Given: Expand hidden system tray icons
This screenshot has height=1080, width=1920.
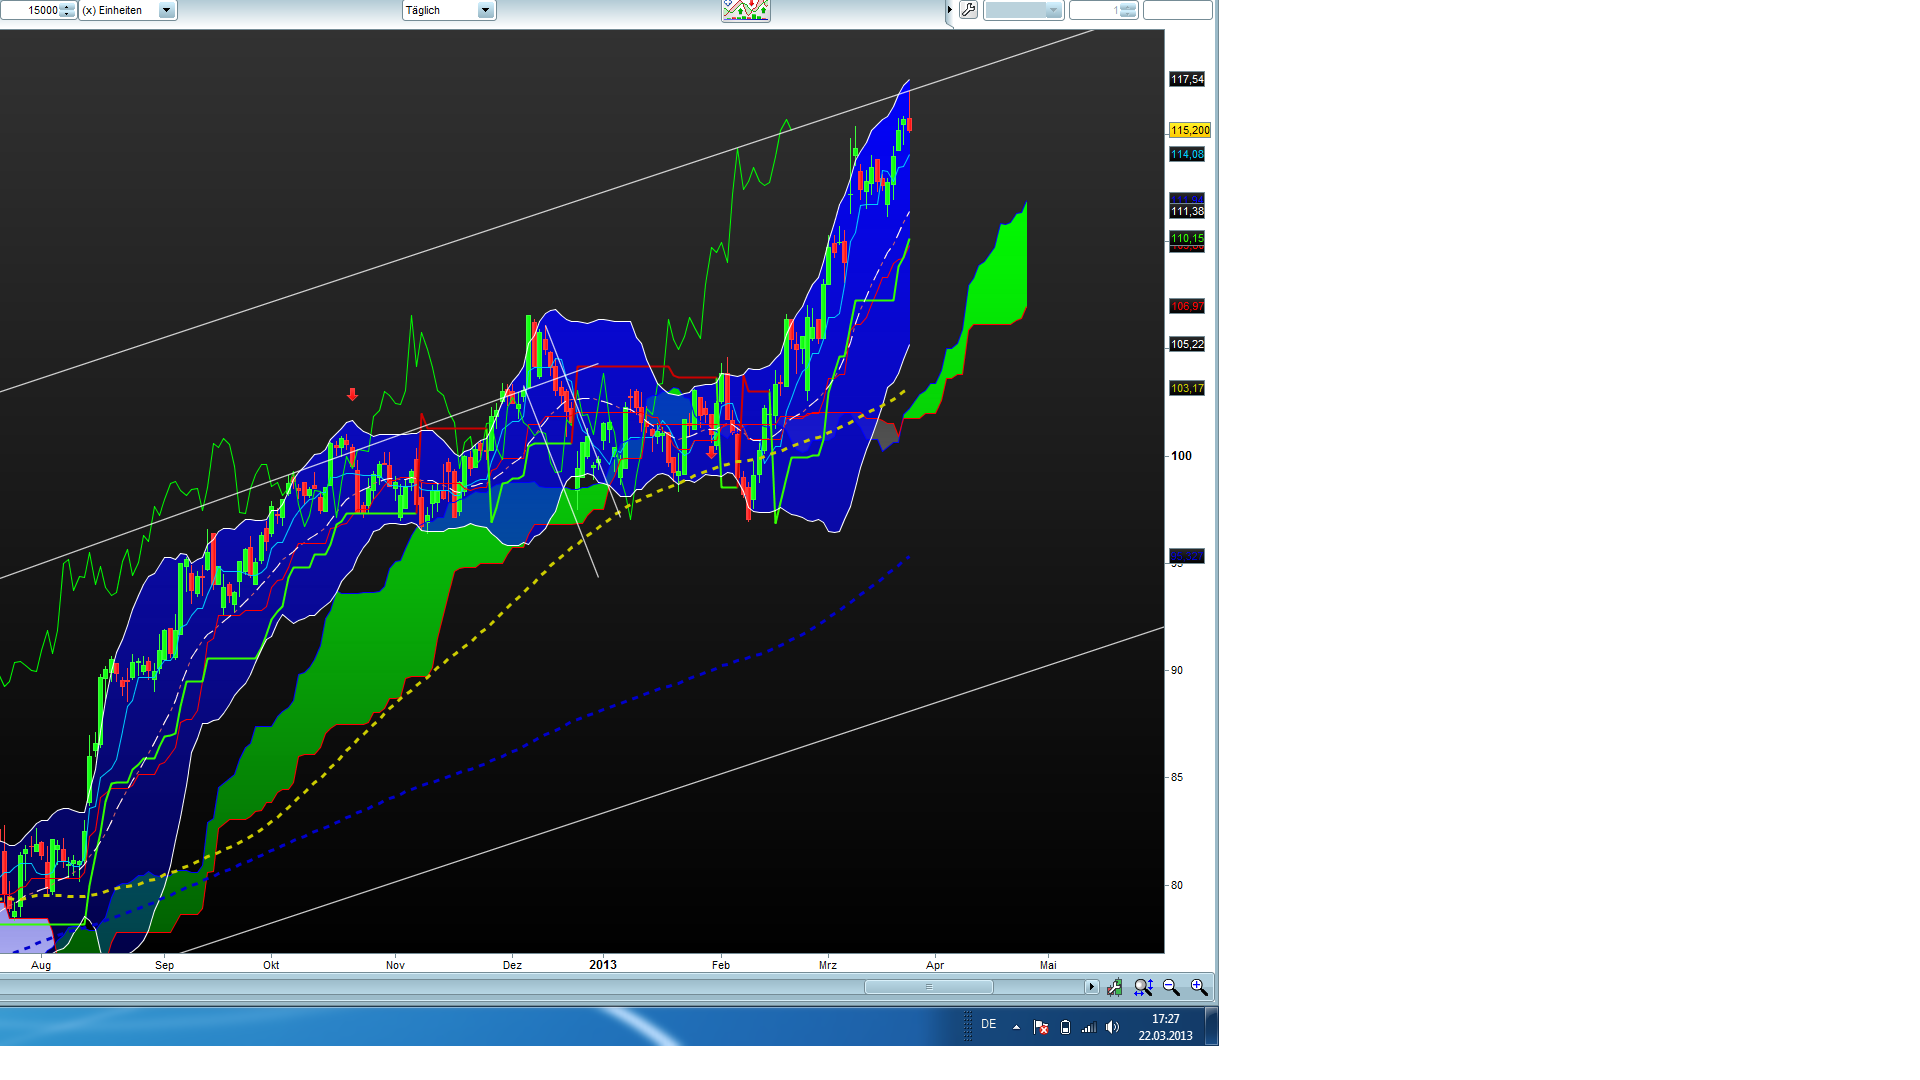Looking at the screenshot, I should 1016,1027.
